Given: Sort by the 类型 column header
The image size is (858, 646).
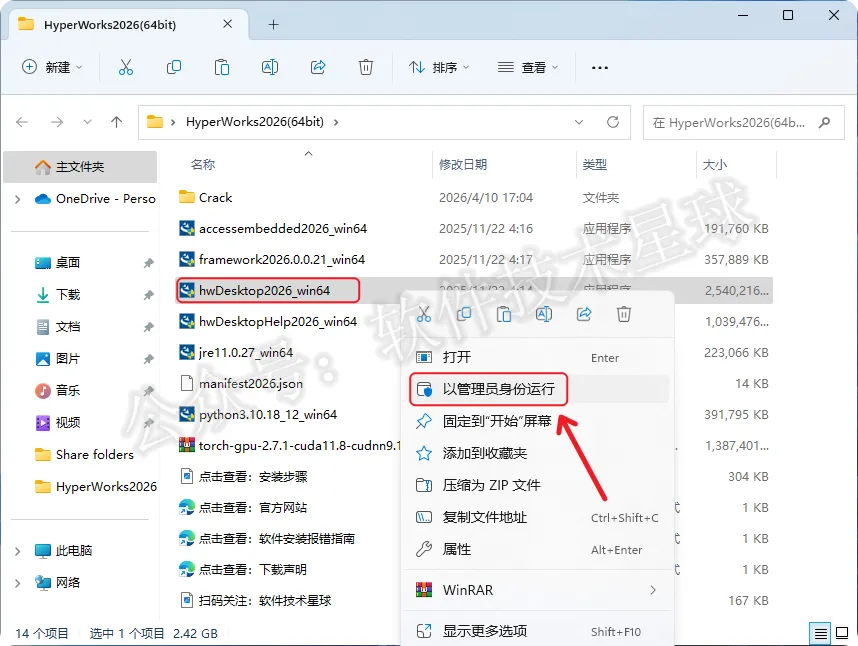Looking at the screenshot, I should [x=595, y=164].
